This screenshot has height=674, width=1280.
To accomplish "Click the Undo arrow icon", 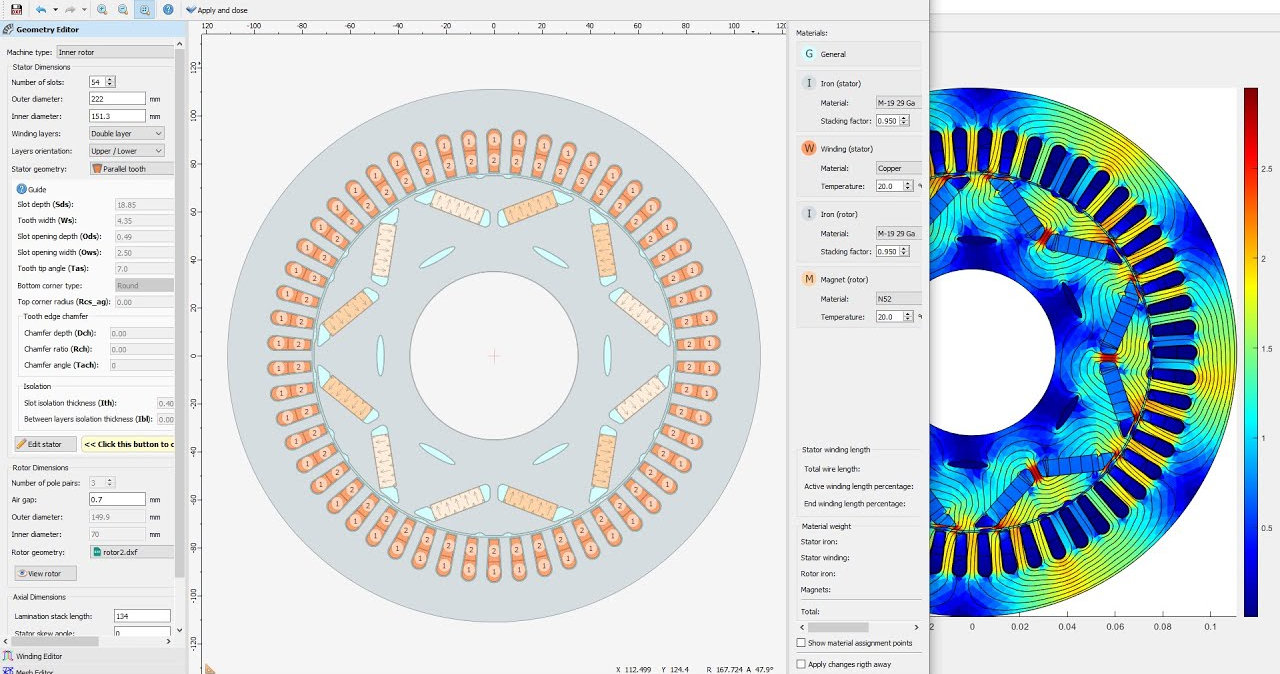I will [x=41, y=9].
